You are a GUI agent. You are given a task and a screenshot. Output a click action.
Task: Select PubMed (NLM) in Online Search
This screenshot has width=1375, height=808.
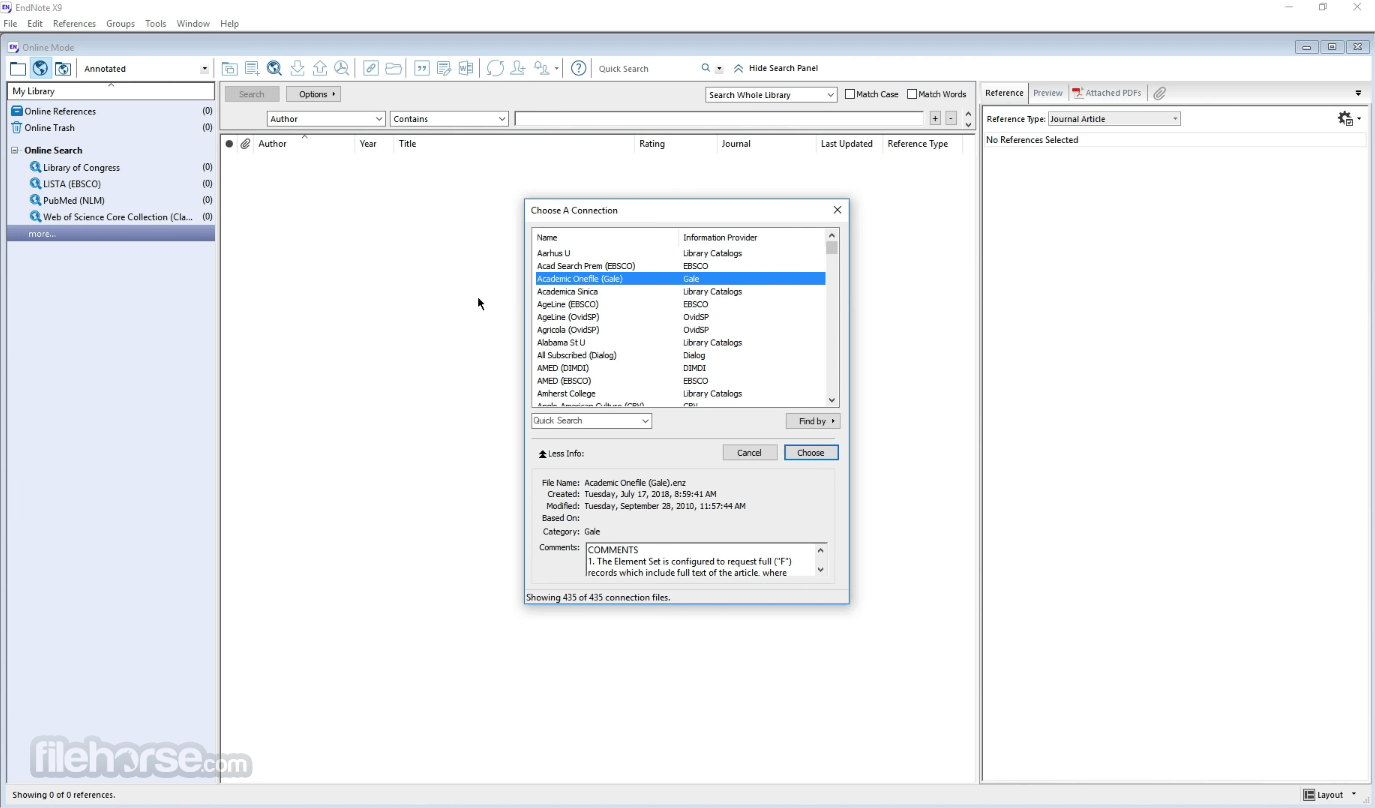[x=74, y=201]
